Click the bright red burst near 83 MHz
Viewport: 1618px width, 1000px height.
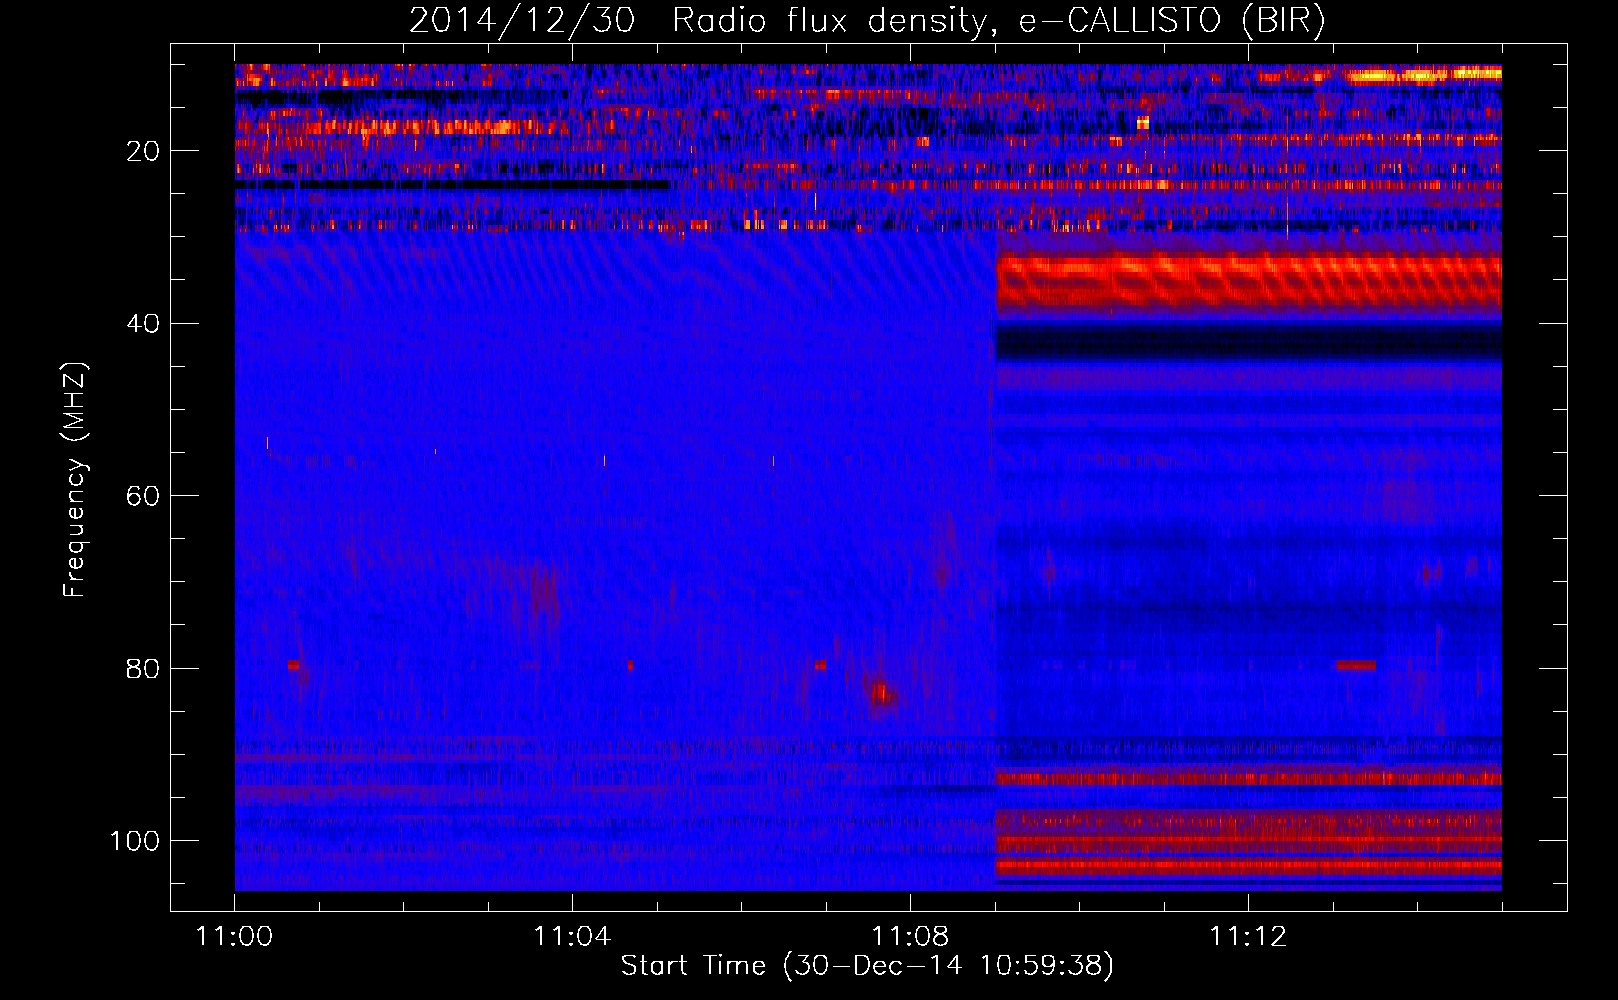[882, 692]
